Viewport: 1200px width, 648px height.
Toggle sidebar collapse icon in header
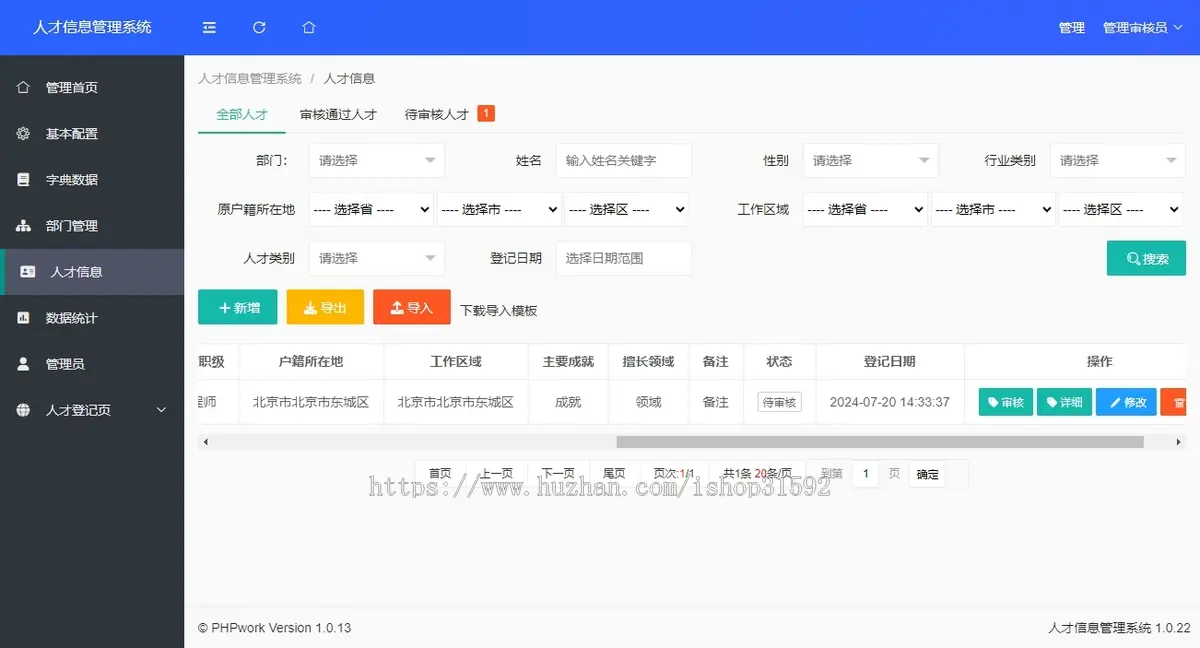pos(209,27)
